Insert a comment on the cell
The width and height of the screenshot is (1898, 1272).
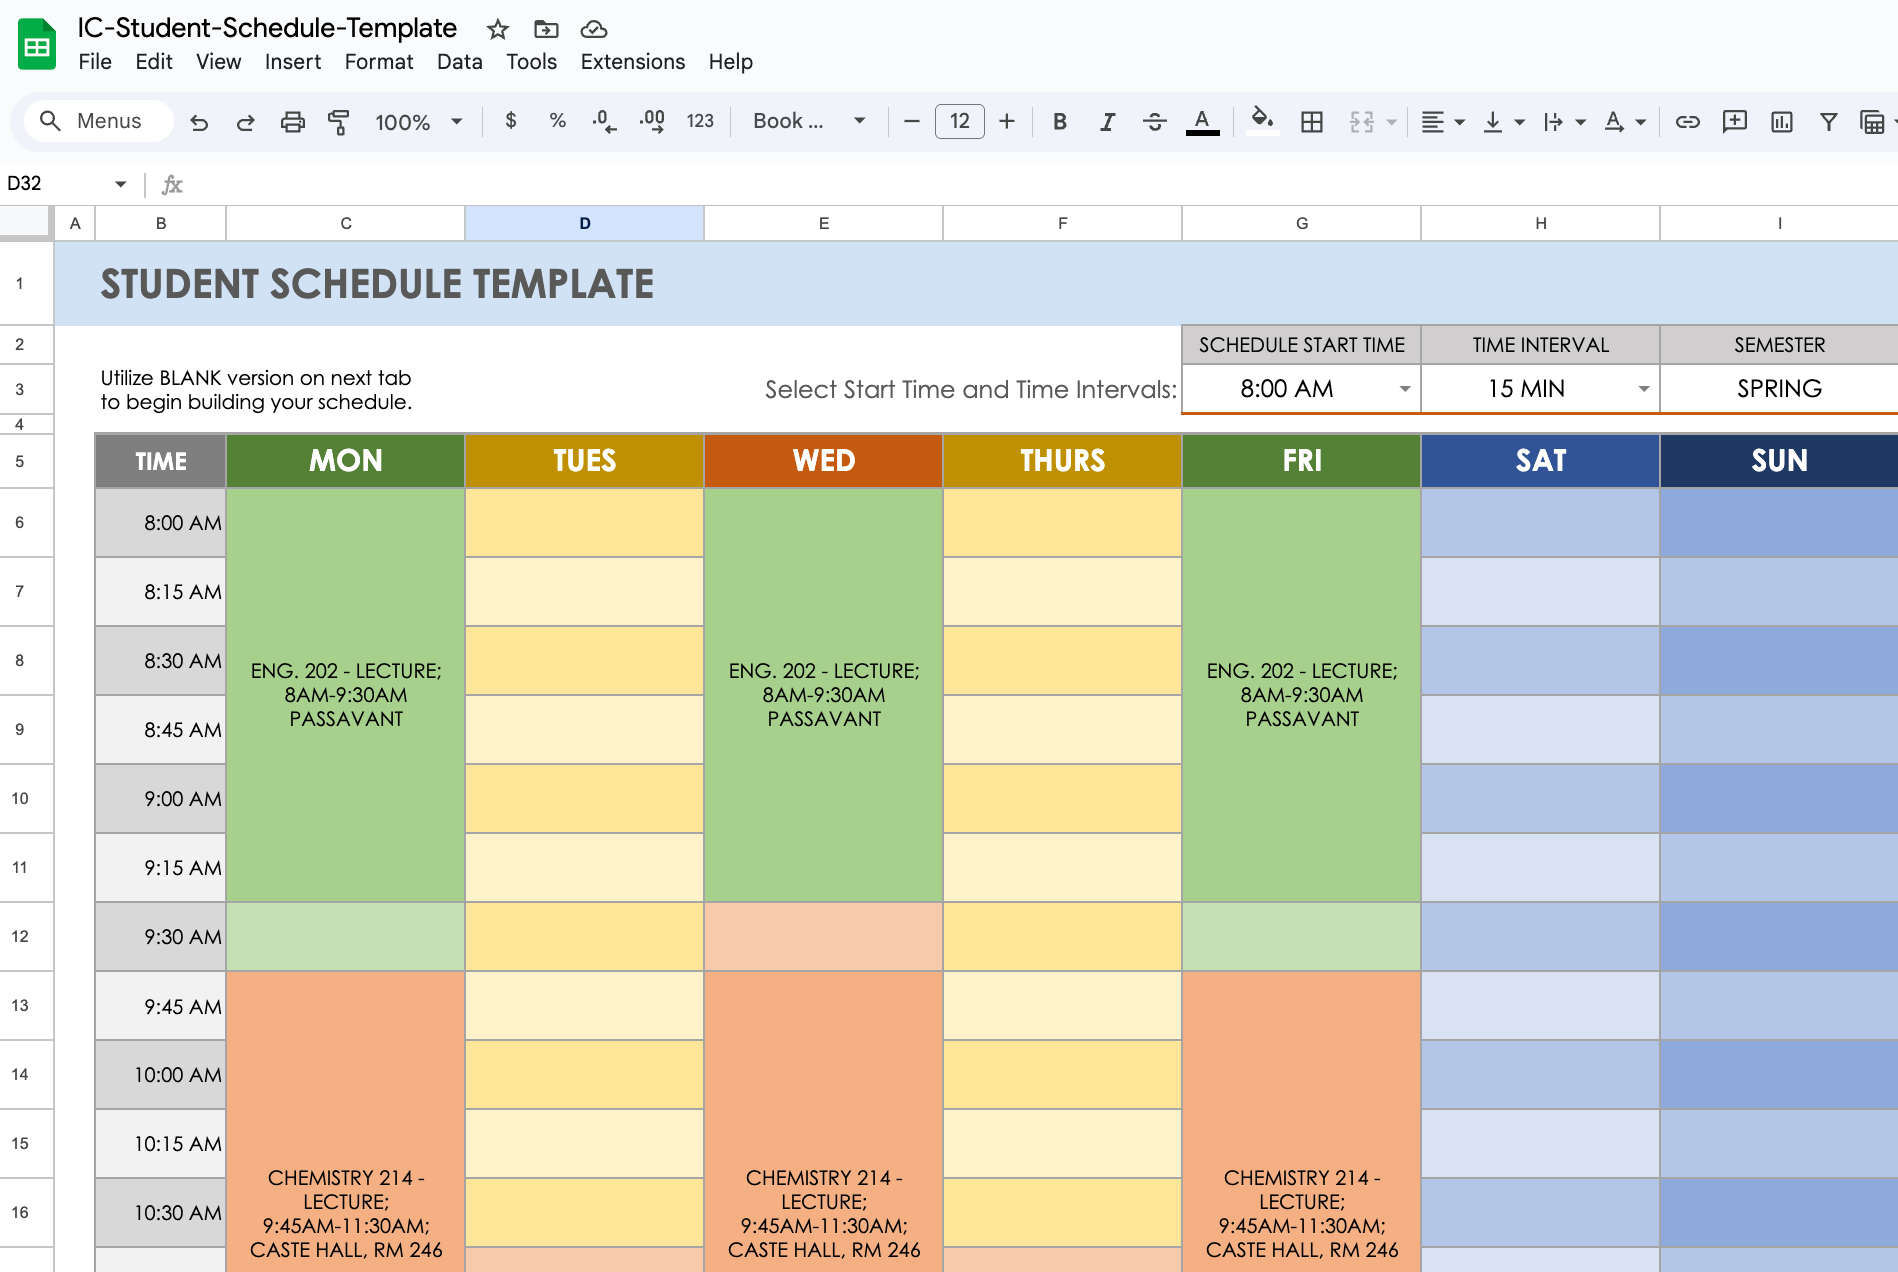coord(1735,121)
